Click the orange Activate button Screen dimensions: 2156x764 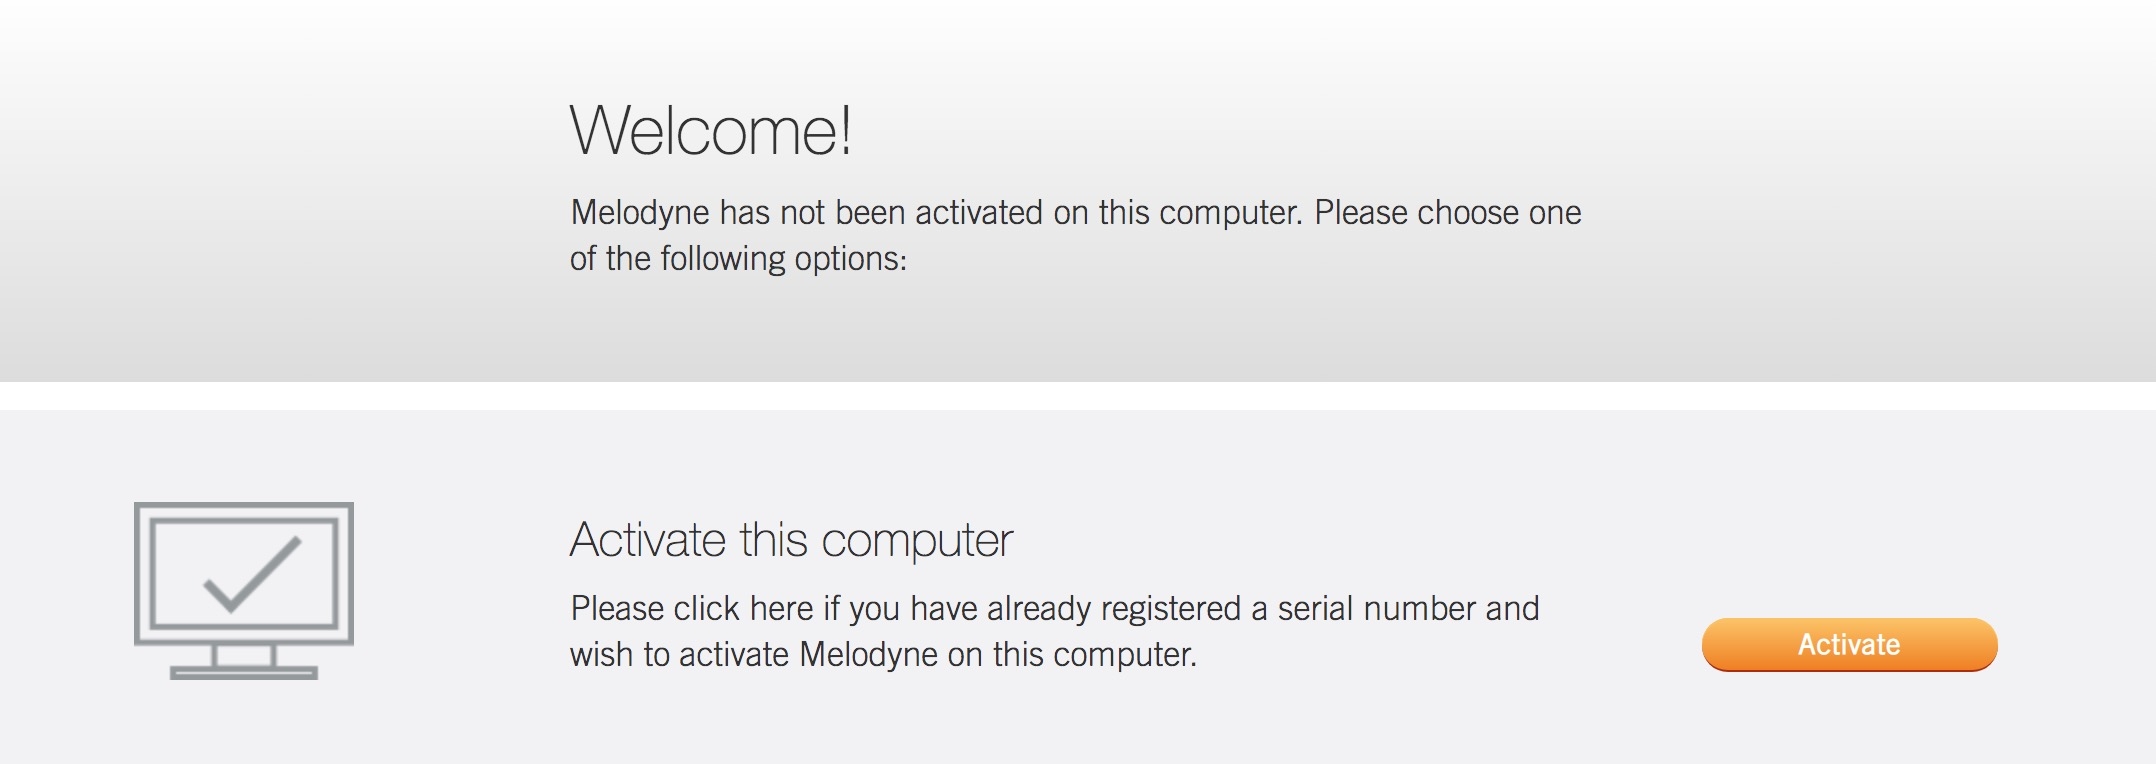click(1849, 644)
